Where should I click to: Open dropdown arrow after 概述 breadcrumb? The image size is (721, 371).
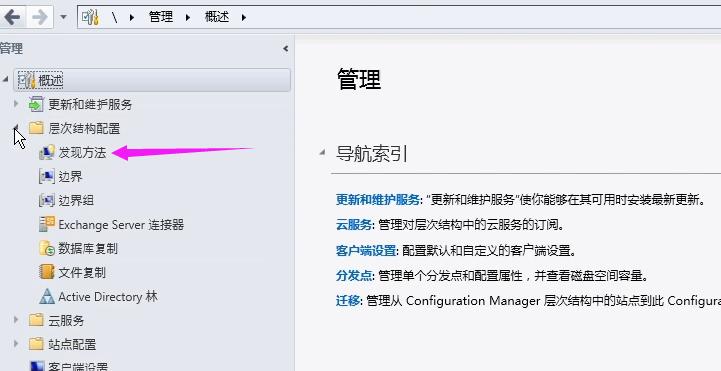pyautogui.click(x=244, y=18)
